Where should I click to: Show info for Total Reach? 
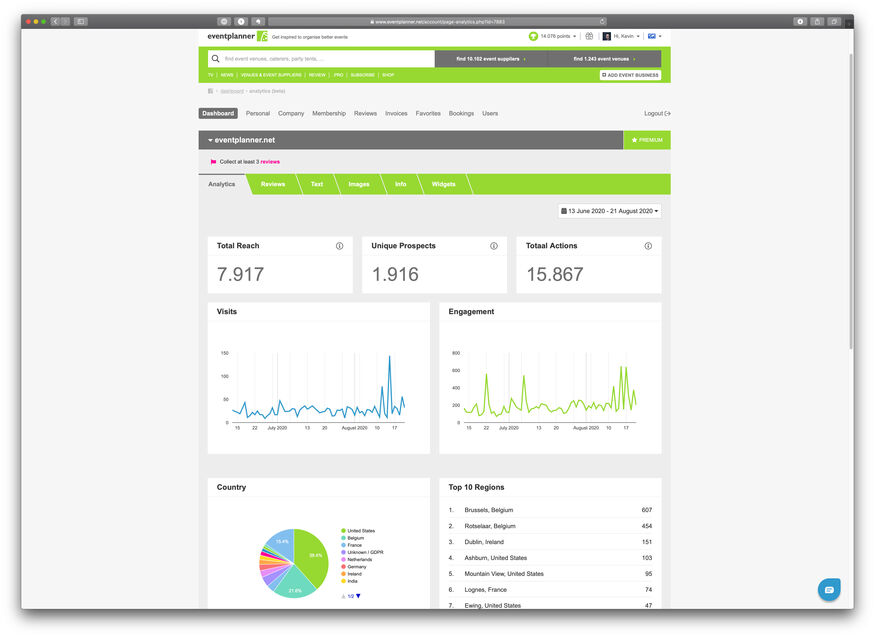339,246
